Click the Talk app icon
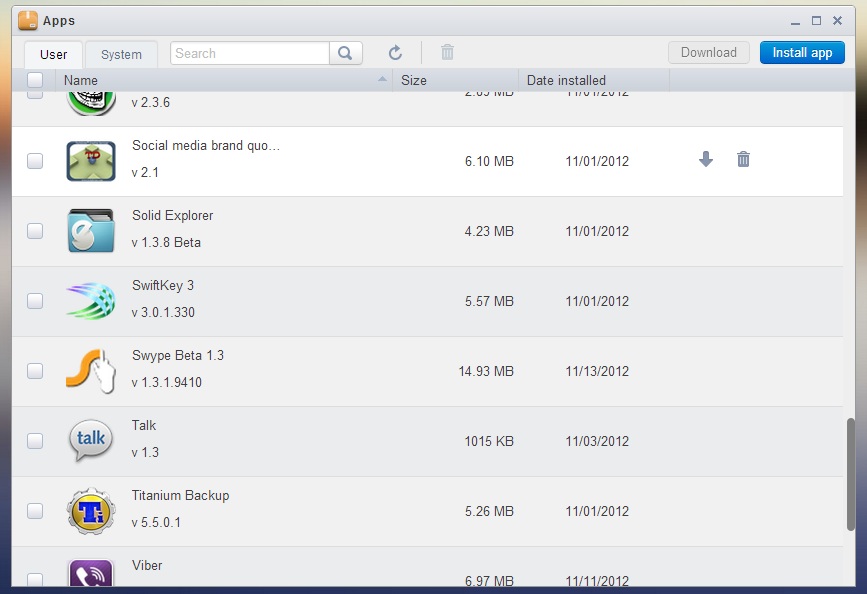This screenshot has width=867, height=594. pyautogui.click(x=90, y=440)
